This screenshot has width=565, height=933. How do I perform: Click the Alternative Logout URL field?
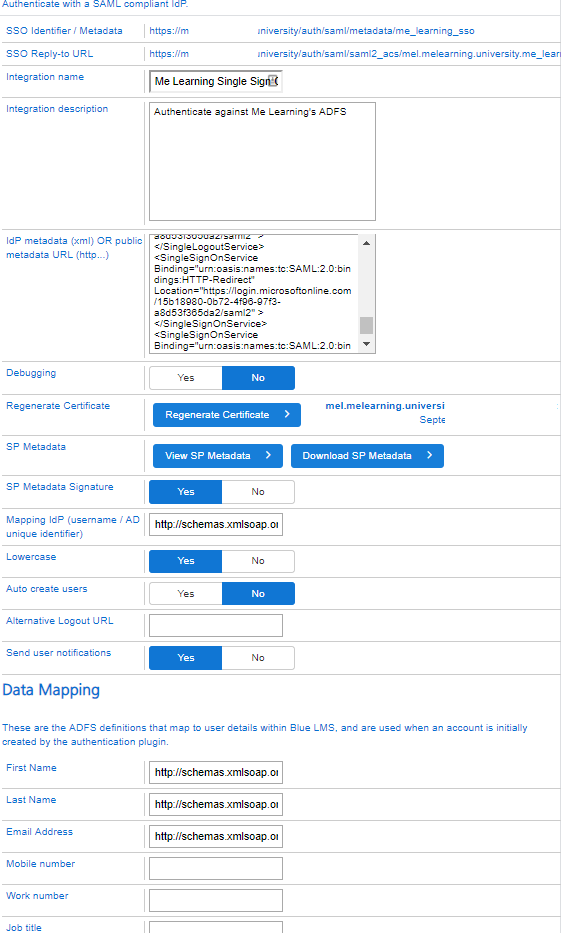pyautogui.click(x=216, y=625)
